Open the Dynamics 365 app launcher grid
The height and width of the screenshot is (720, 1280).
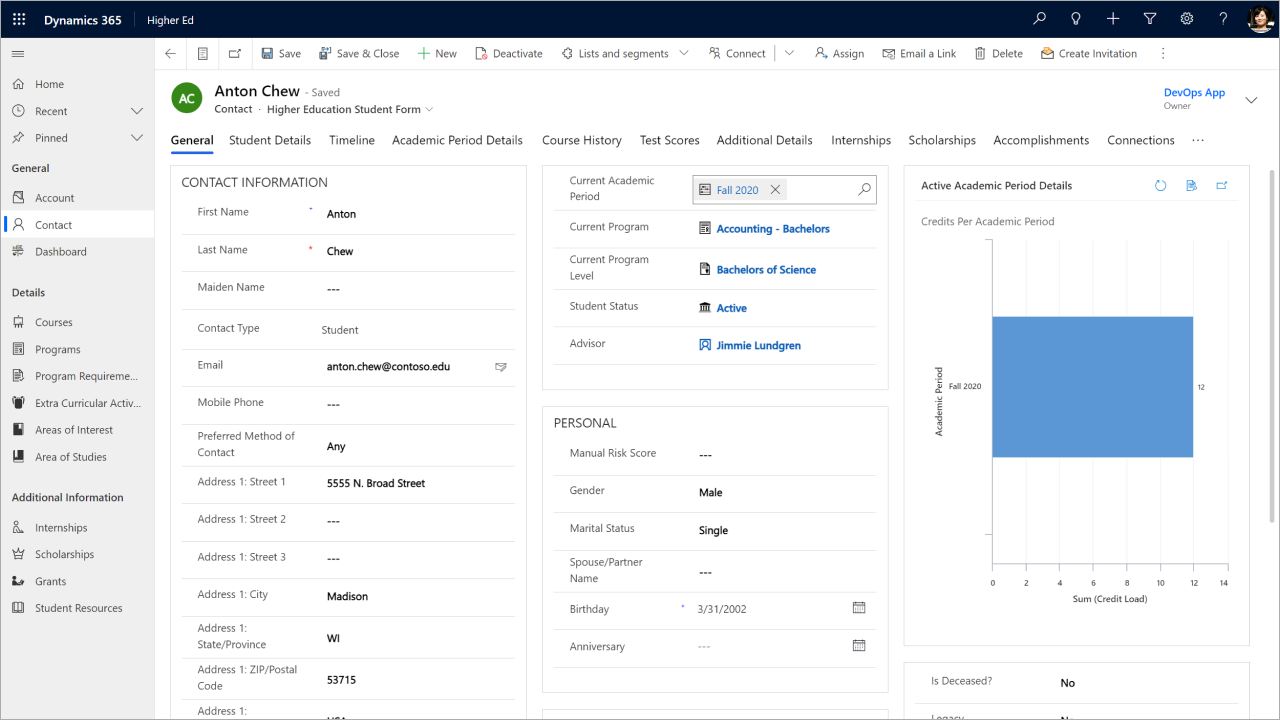(19, 19)
